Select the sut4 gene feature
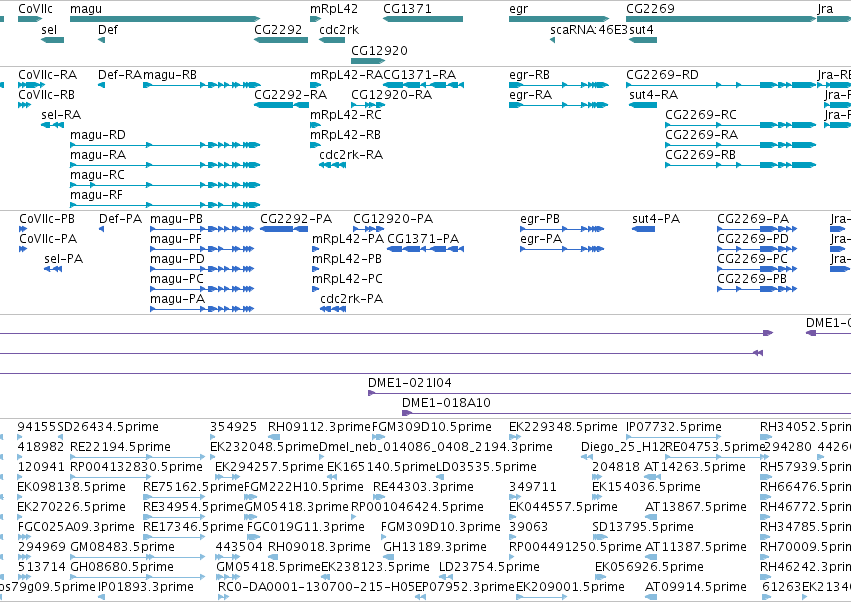This screenshot has height=602, width=851. click(x=643, y=40)
